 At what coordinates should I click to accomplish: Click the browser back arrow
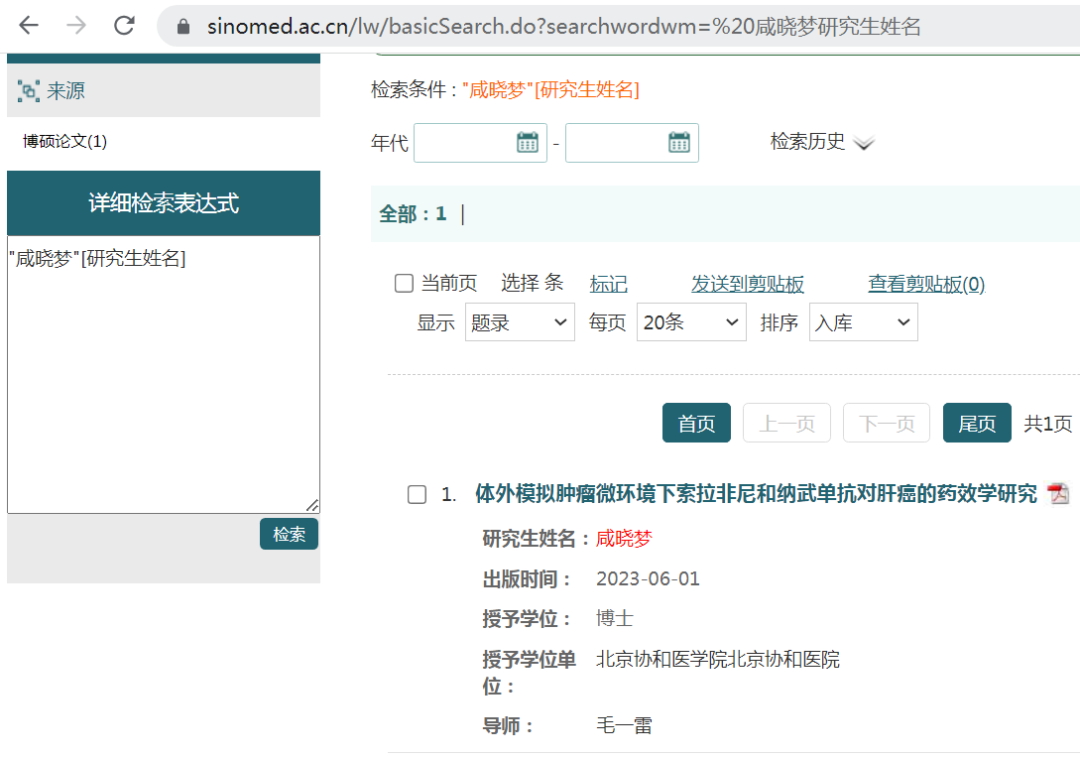[x=29, y=26]
